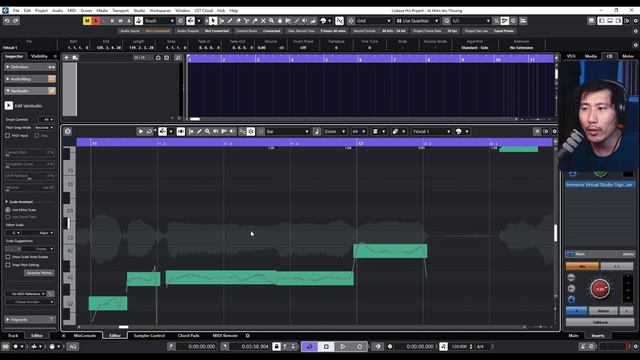Toggle the W write automation button

click(120, 21)
